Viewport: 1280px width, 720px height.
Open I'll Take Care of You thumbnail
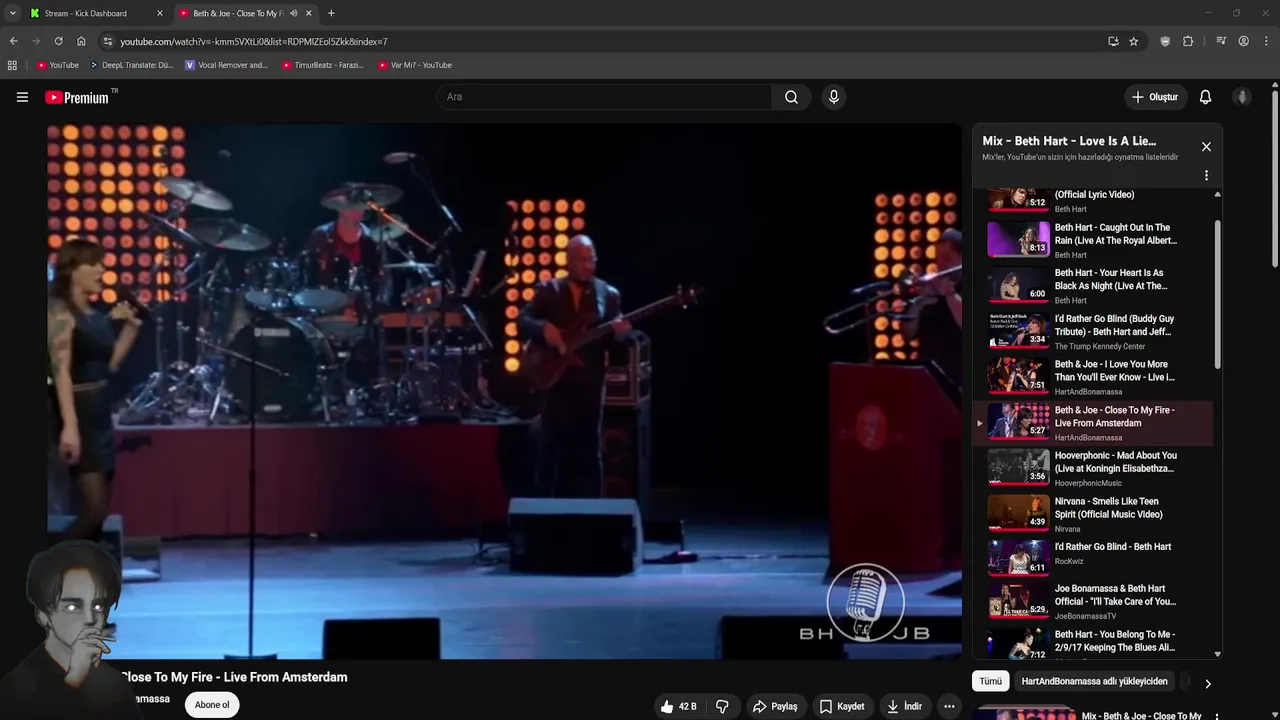tap(1018, 600)
